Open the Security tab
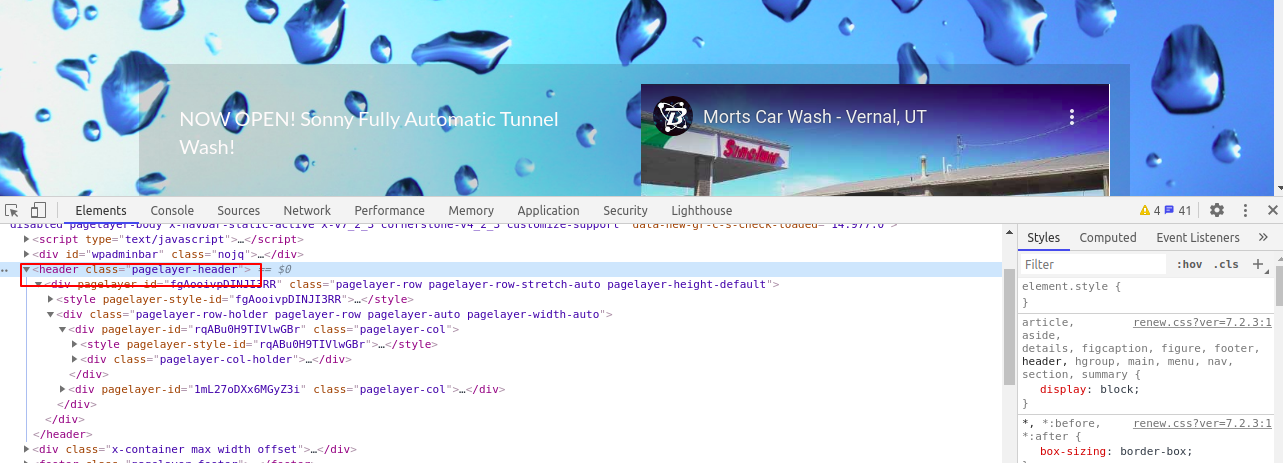 coord(626,210)
